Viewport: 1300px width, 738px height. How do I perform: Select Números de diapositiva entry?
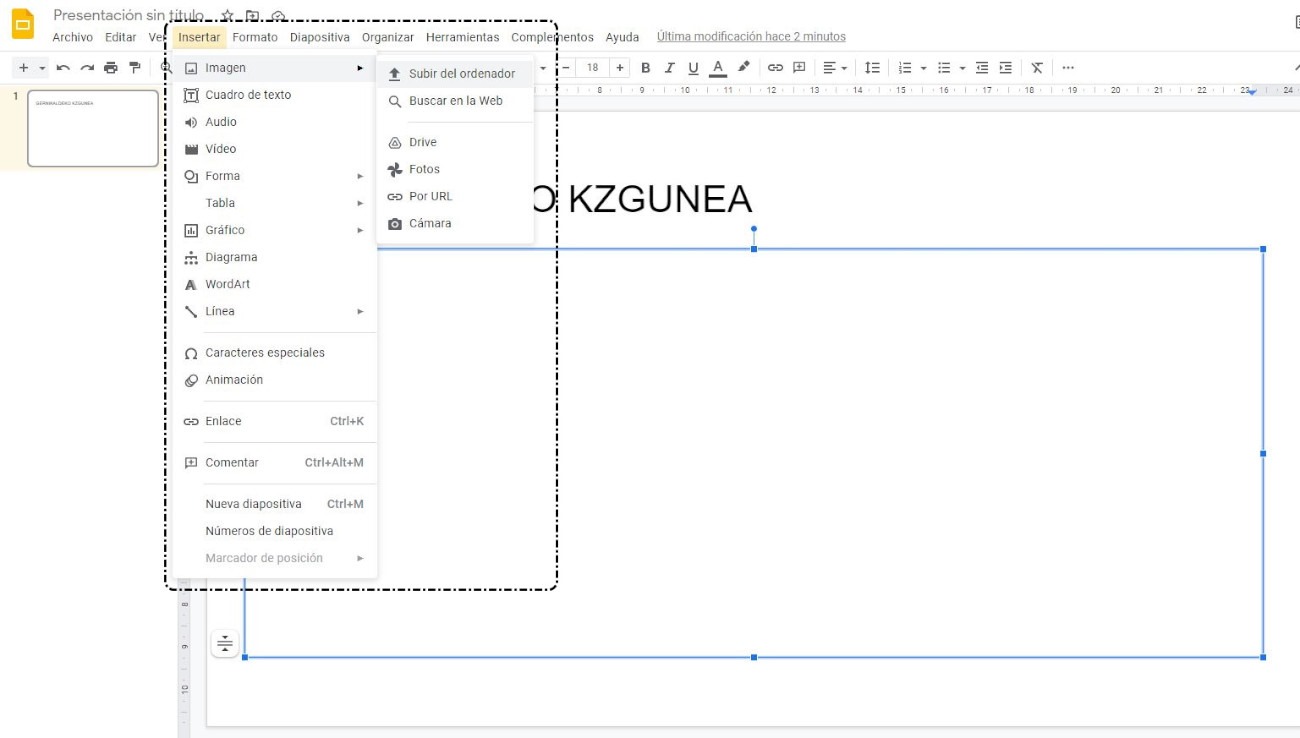tap(275, 531)
